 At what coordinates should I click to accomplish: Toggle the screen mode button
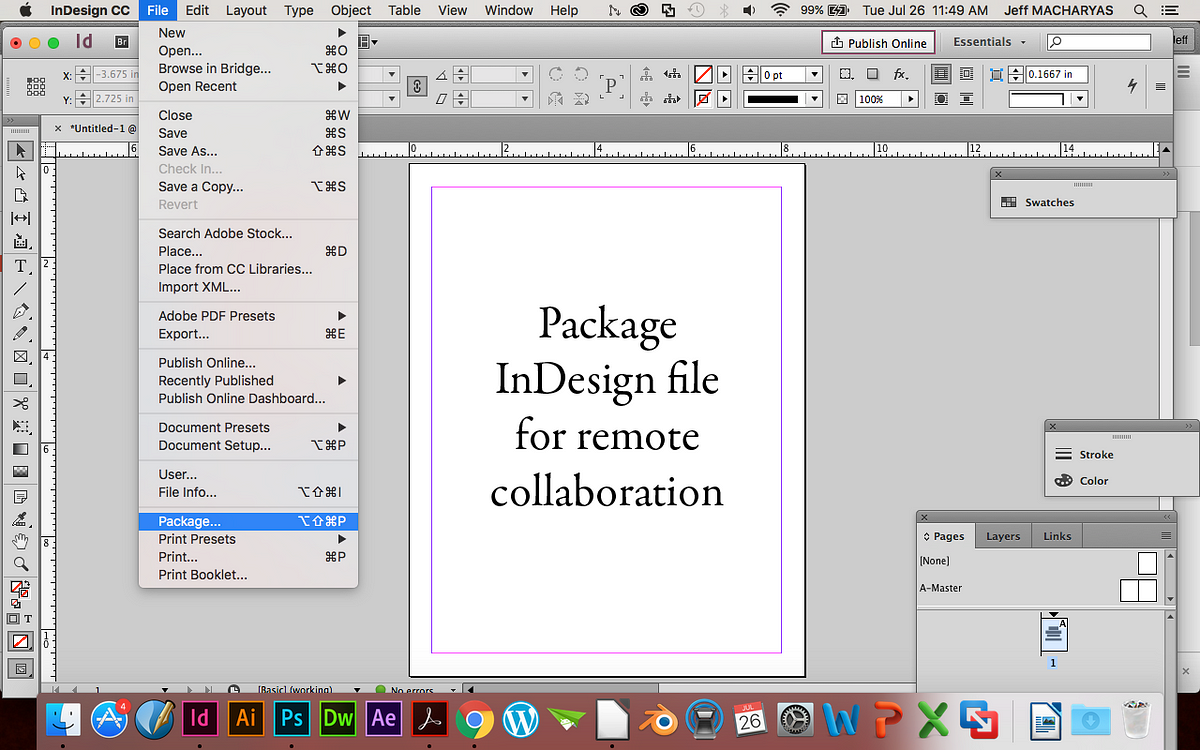click(x=20, y=667)
